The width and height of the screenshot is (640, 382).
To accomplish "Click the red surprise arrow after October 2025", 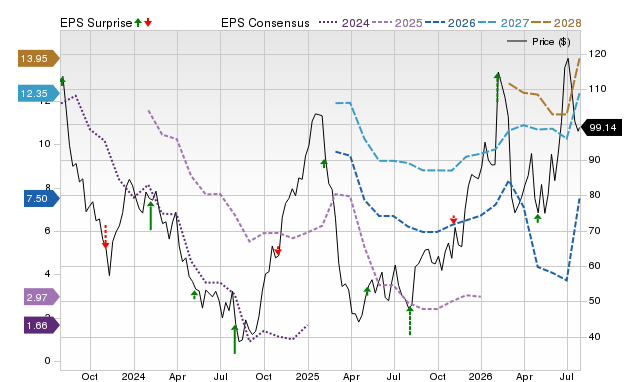I will tap(453, 220).
